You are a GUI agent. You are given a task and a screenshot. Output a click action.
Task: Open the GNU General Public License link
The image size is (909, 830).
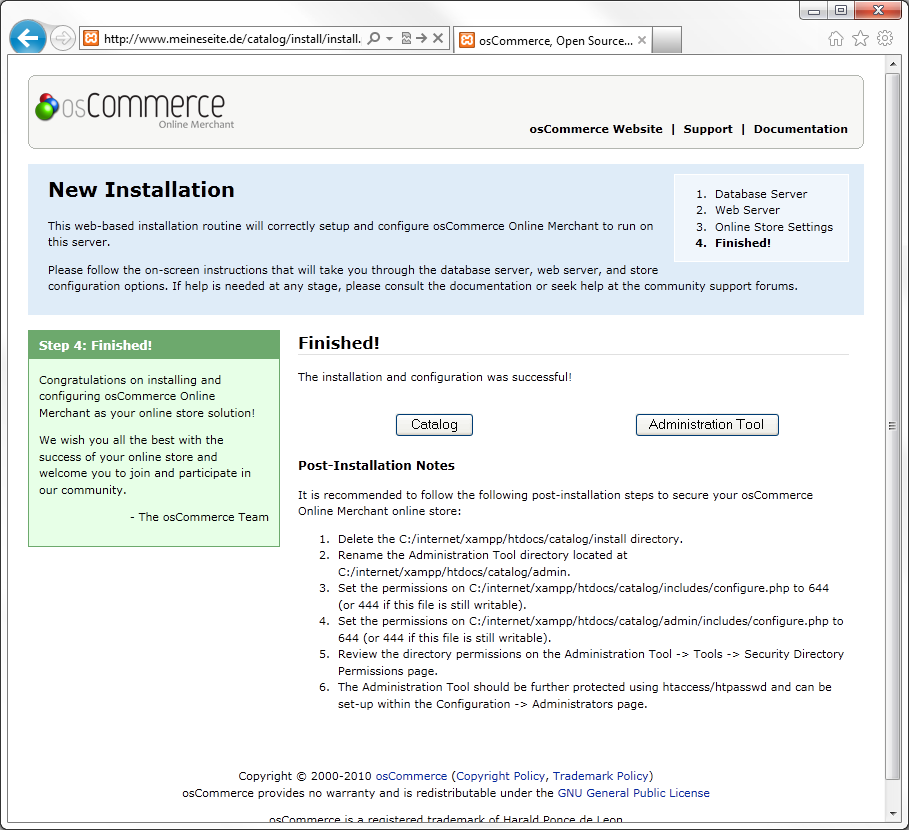click(x=634, y=793)
